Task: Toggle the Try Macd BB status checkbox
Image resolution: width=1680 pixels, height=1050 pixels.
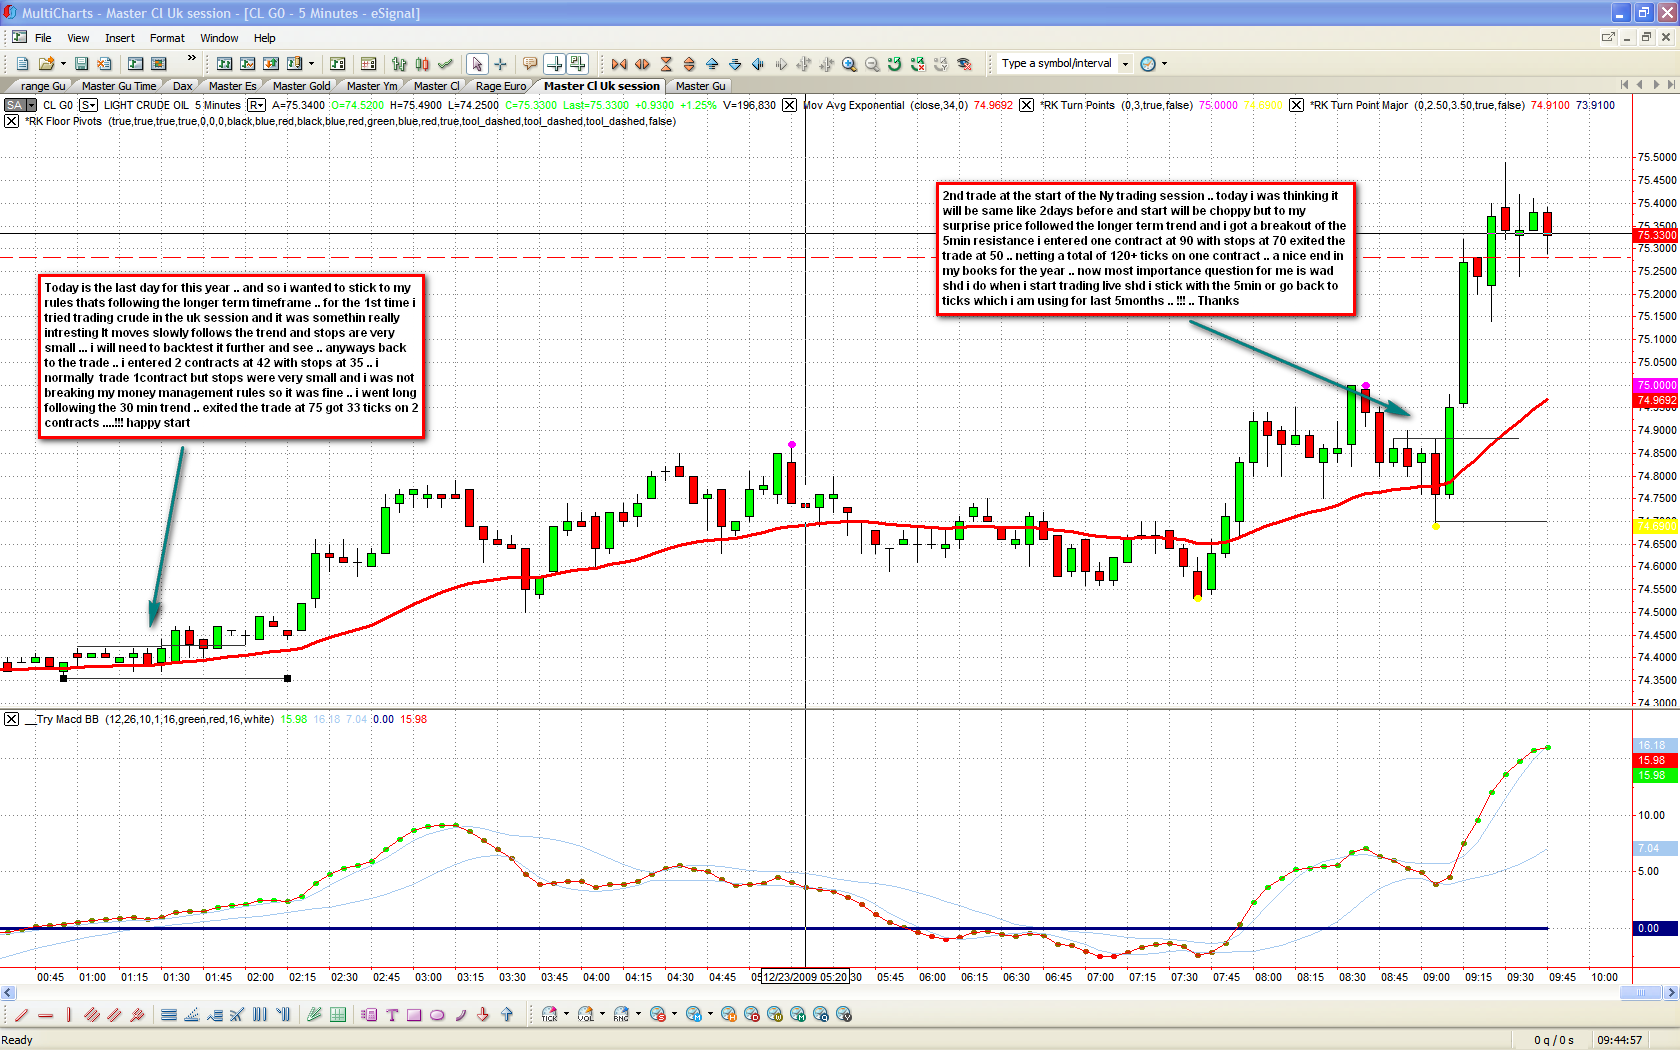Action: tap(11, 719)
